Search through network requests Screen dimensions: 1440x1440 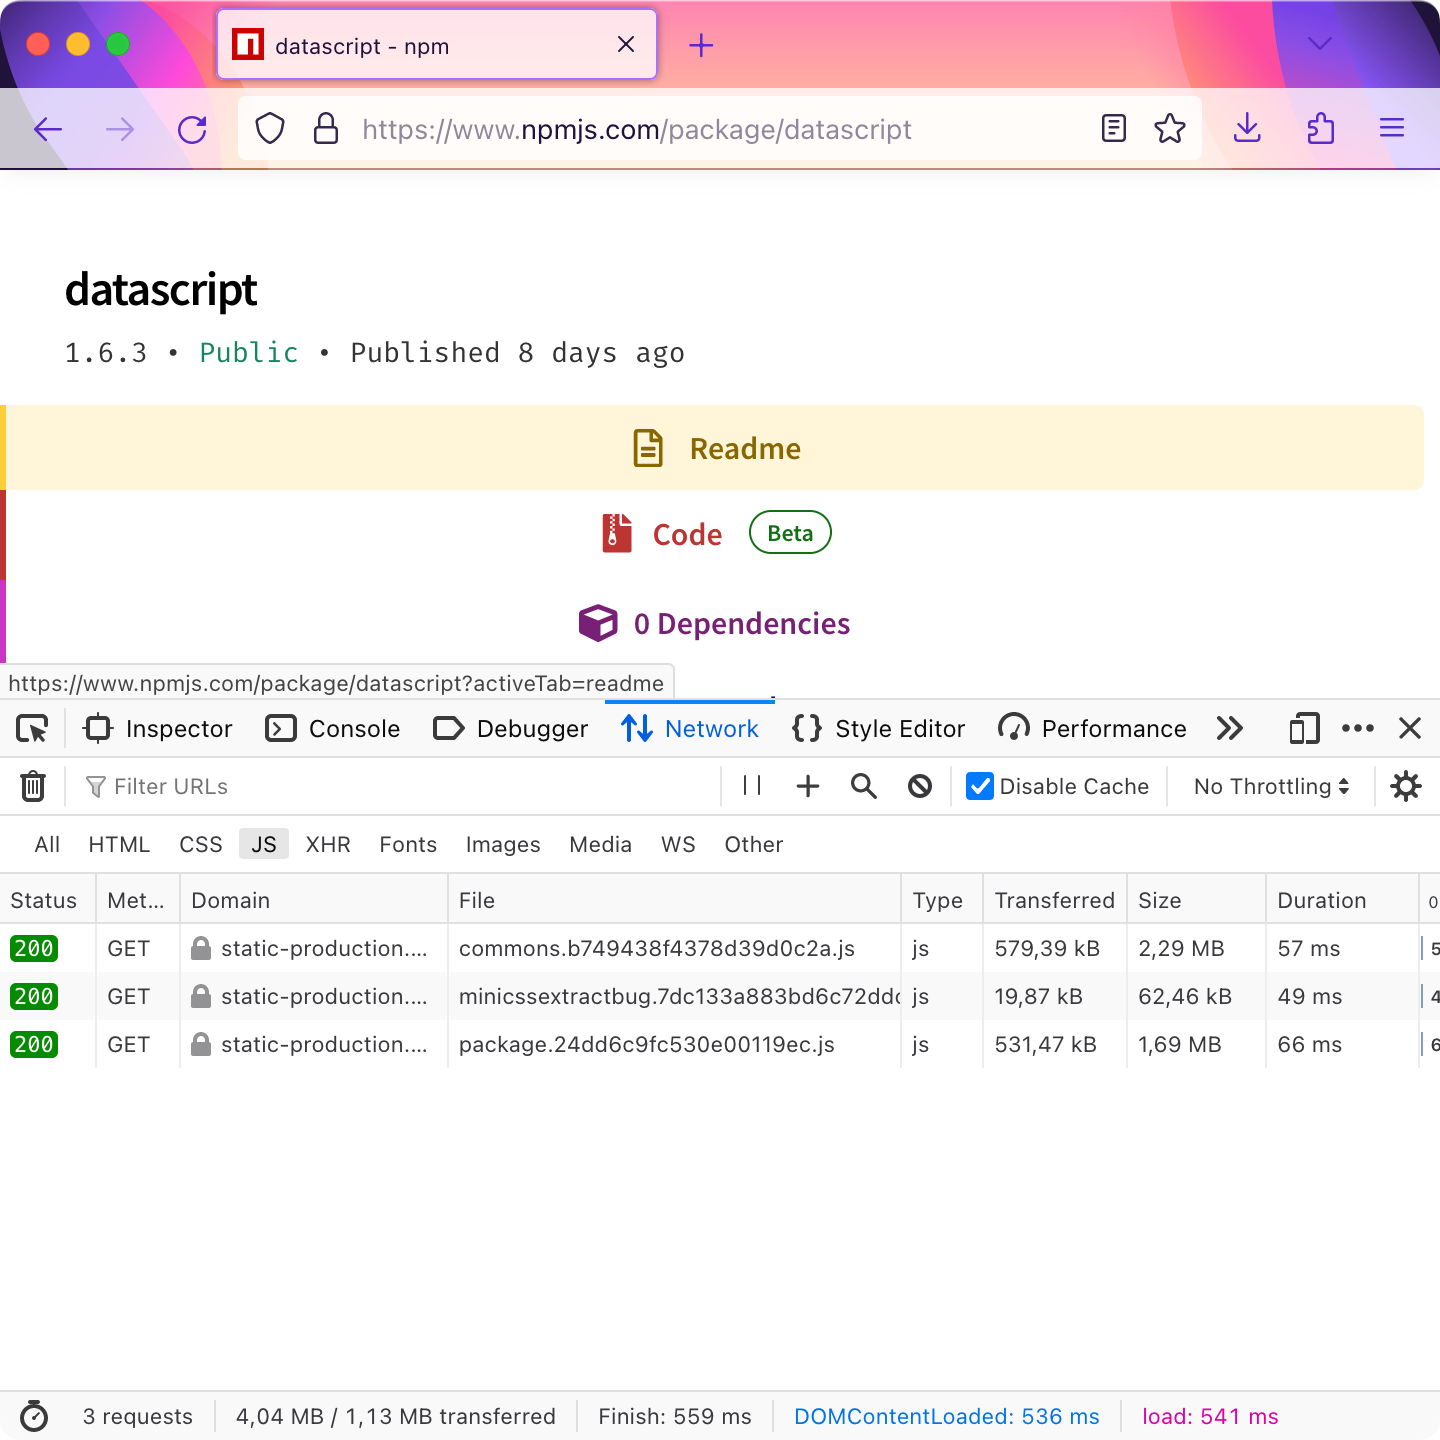coord(863,786)
